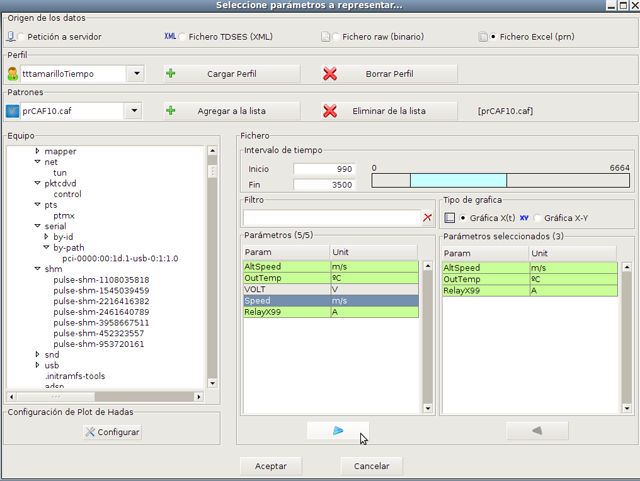Screen dimensions: 640x481
Task: Select the tun tree item
Action: (x=60, y=173)
